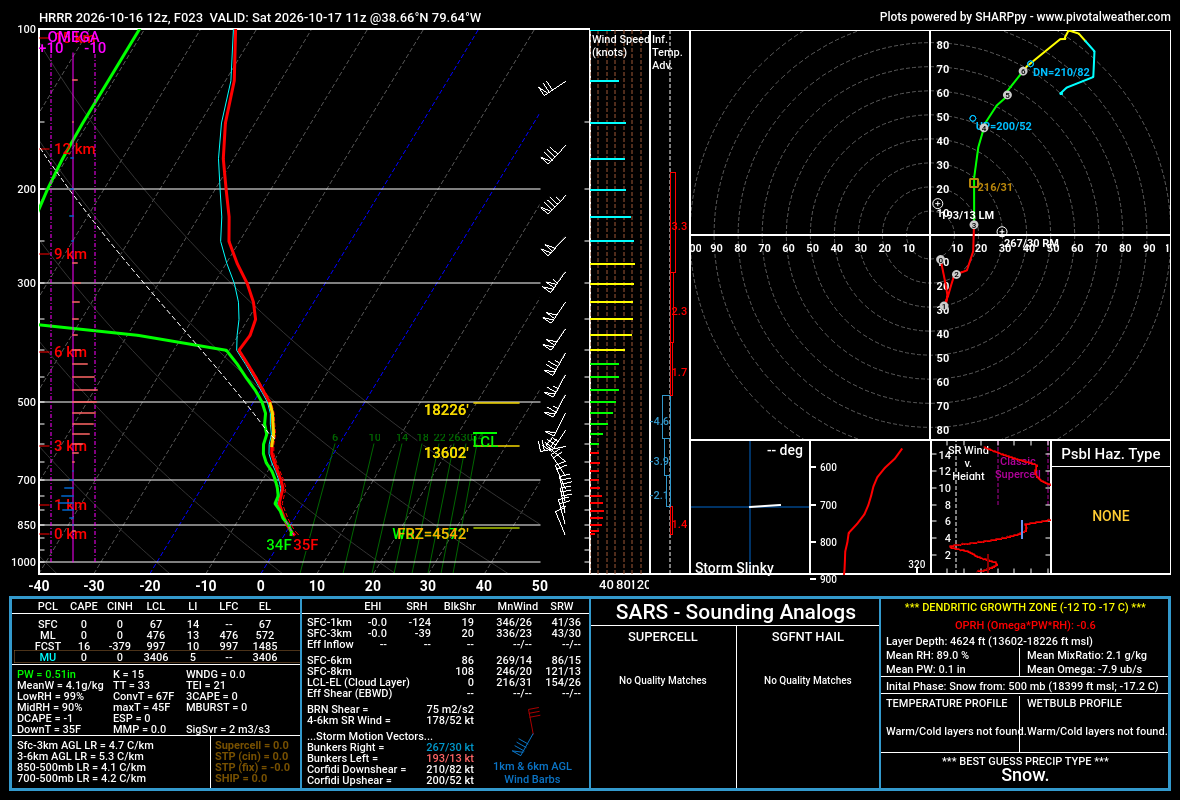Click the red '3 km' height marker
Image resolution: width=1180 pixels, height=800 pixels.
pos(68,446)
